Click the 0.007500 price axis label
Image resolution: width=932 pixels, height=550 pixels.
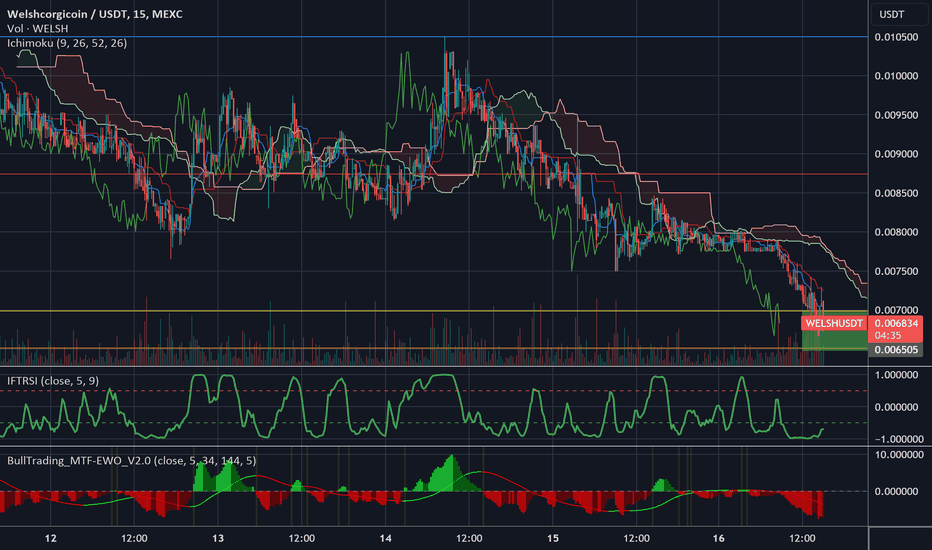pyautogui.click(x=896, y=271)
